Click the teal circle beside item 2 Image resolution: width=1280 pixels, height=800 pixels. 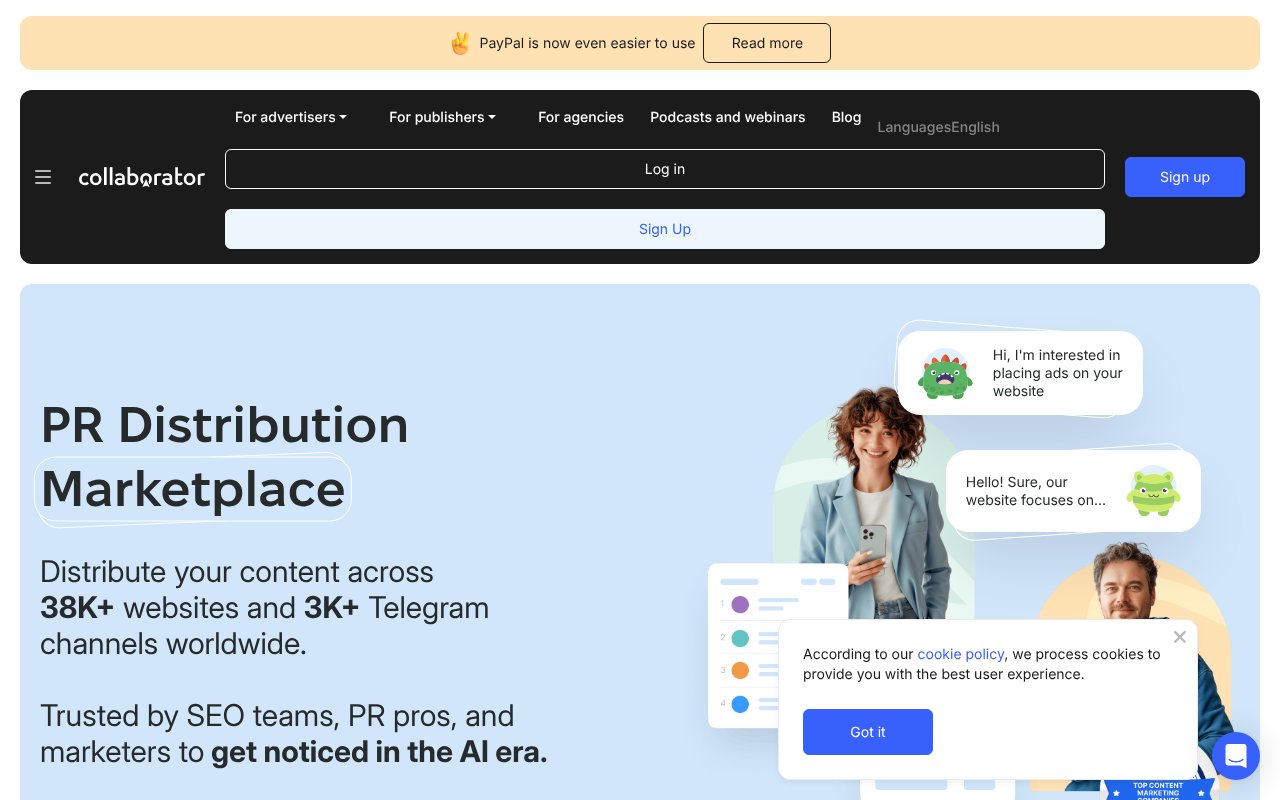(x=740, y=638)
